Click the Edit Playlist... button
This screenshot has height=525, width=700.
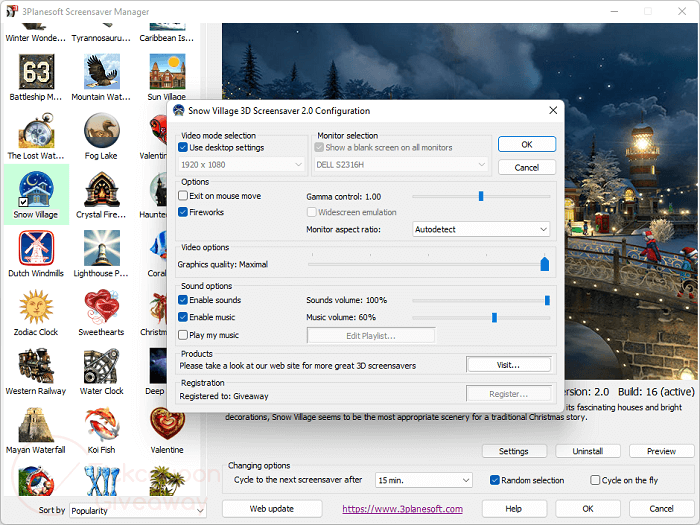[371, 336]
